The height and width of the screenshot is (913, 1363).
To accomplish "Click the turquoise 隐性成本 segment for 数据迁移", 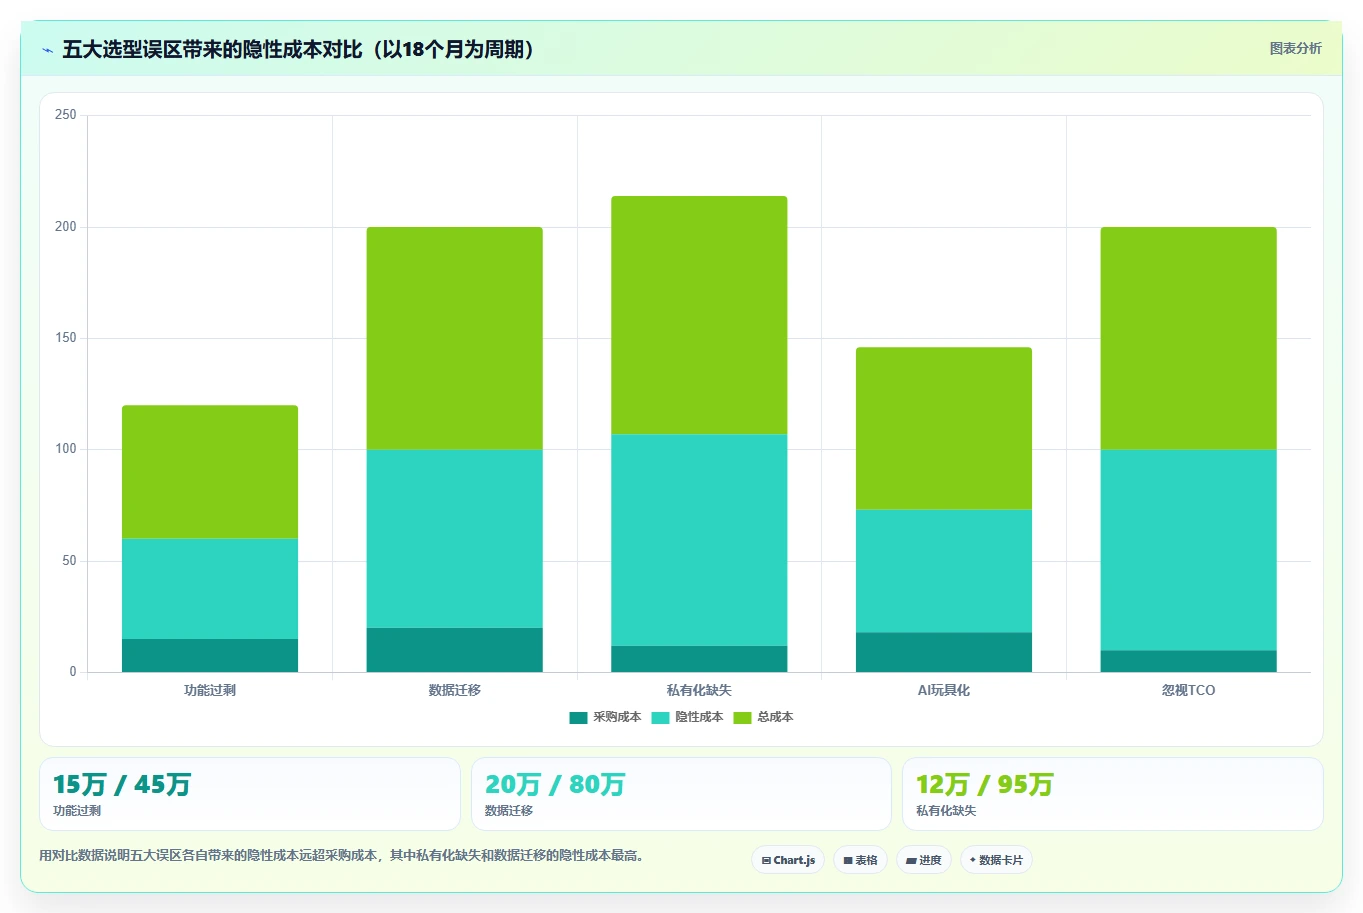I will pyautogui.click(x=455, y=539).
